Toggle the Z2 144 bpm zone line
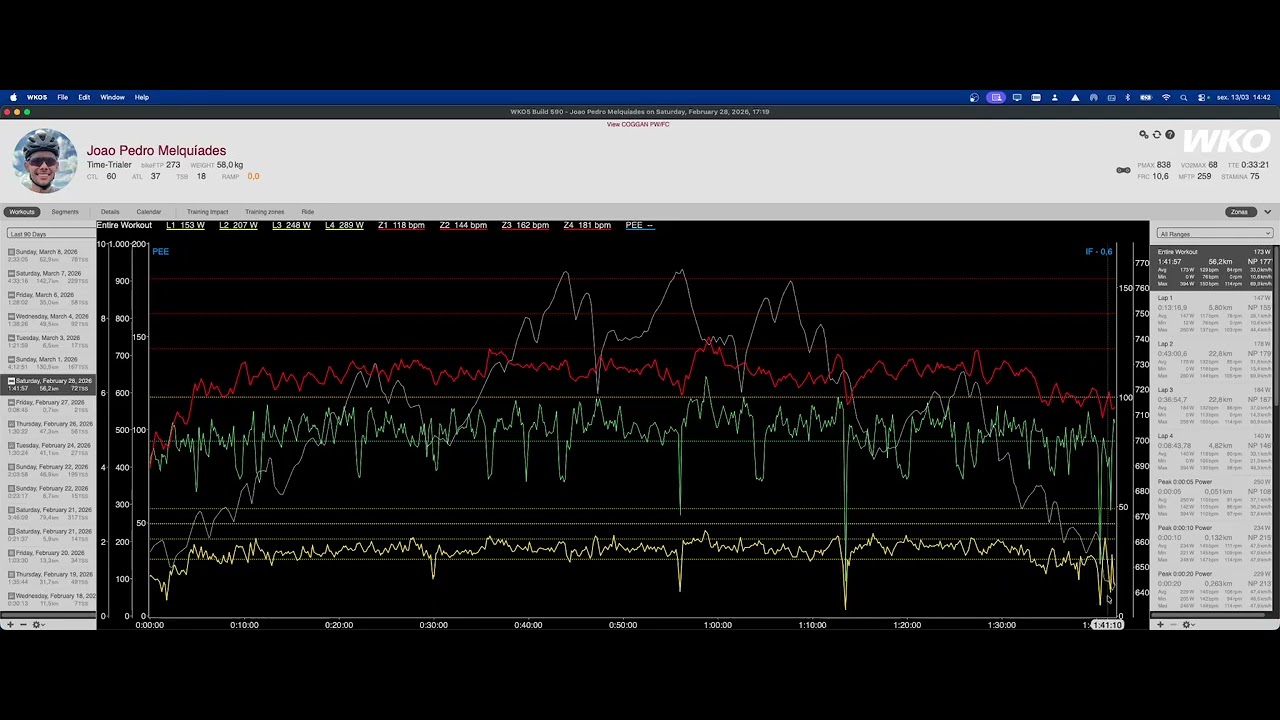The image size is (1280, 720). [463, 225]
